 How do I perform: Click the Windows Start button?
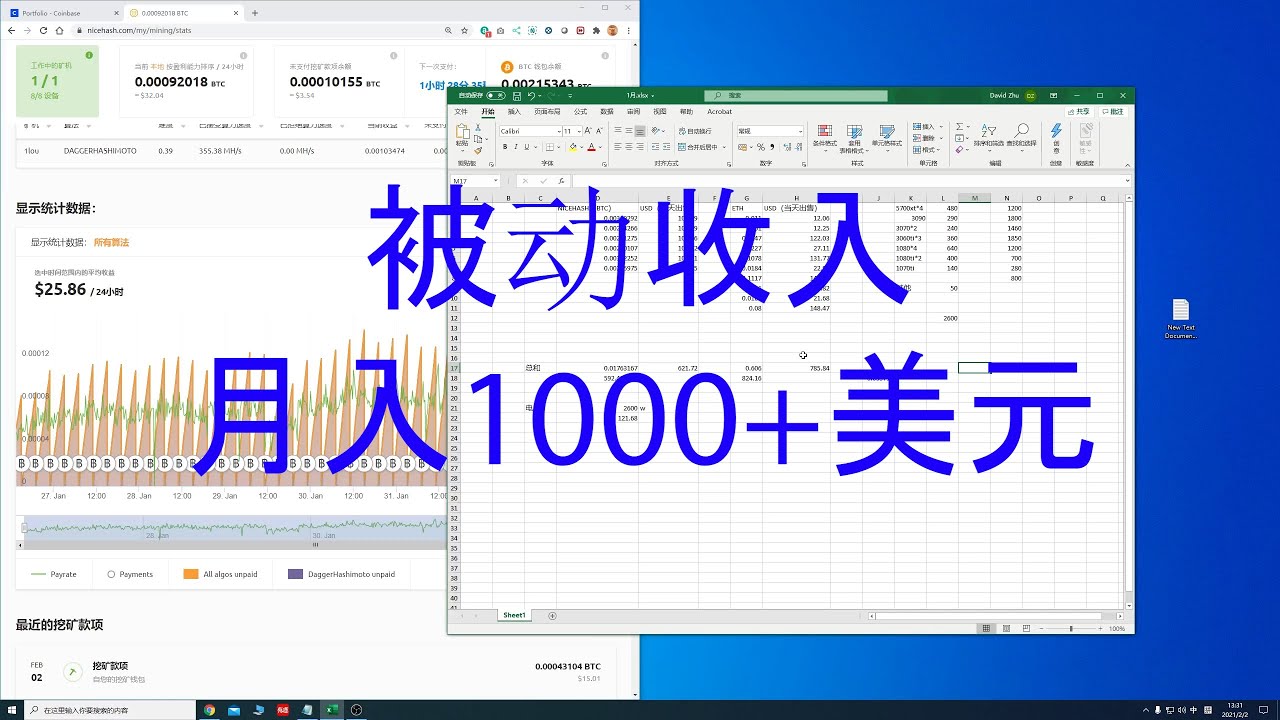tap(11, 710)
